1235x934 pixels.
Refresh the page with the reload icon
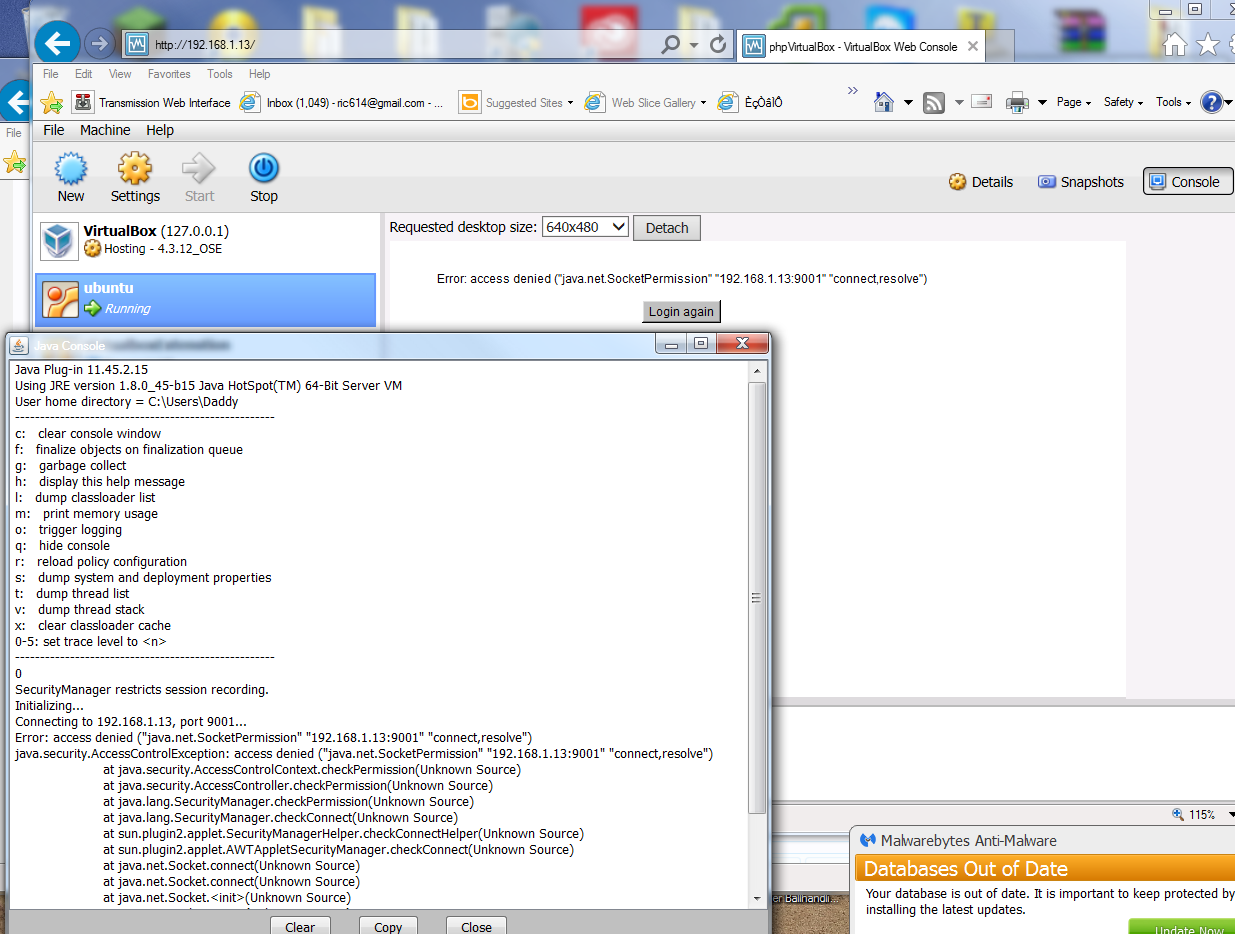pos(717,44)
